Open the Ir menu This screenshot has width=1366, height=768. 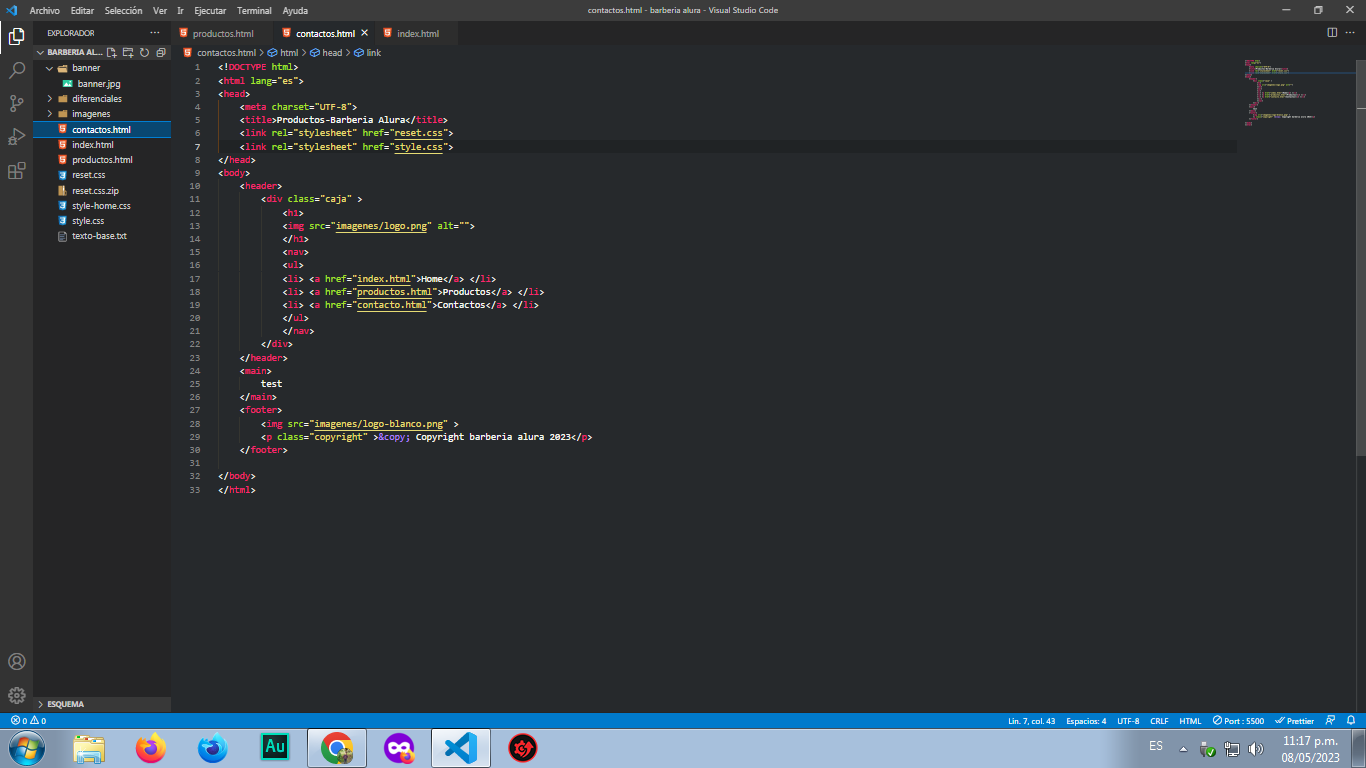point(180,10)
